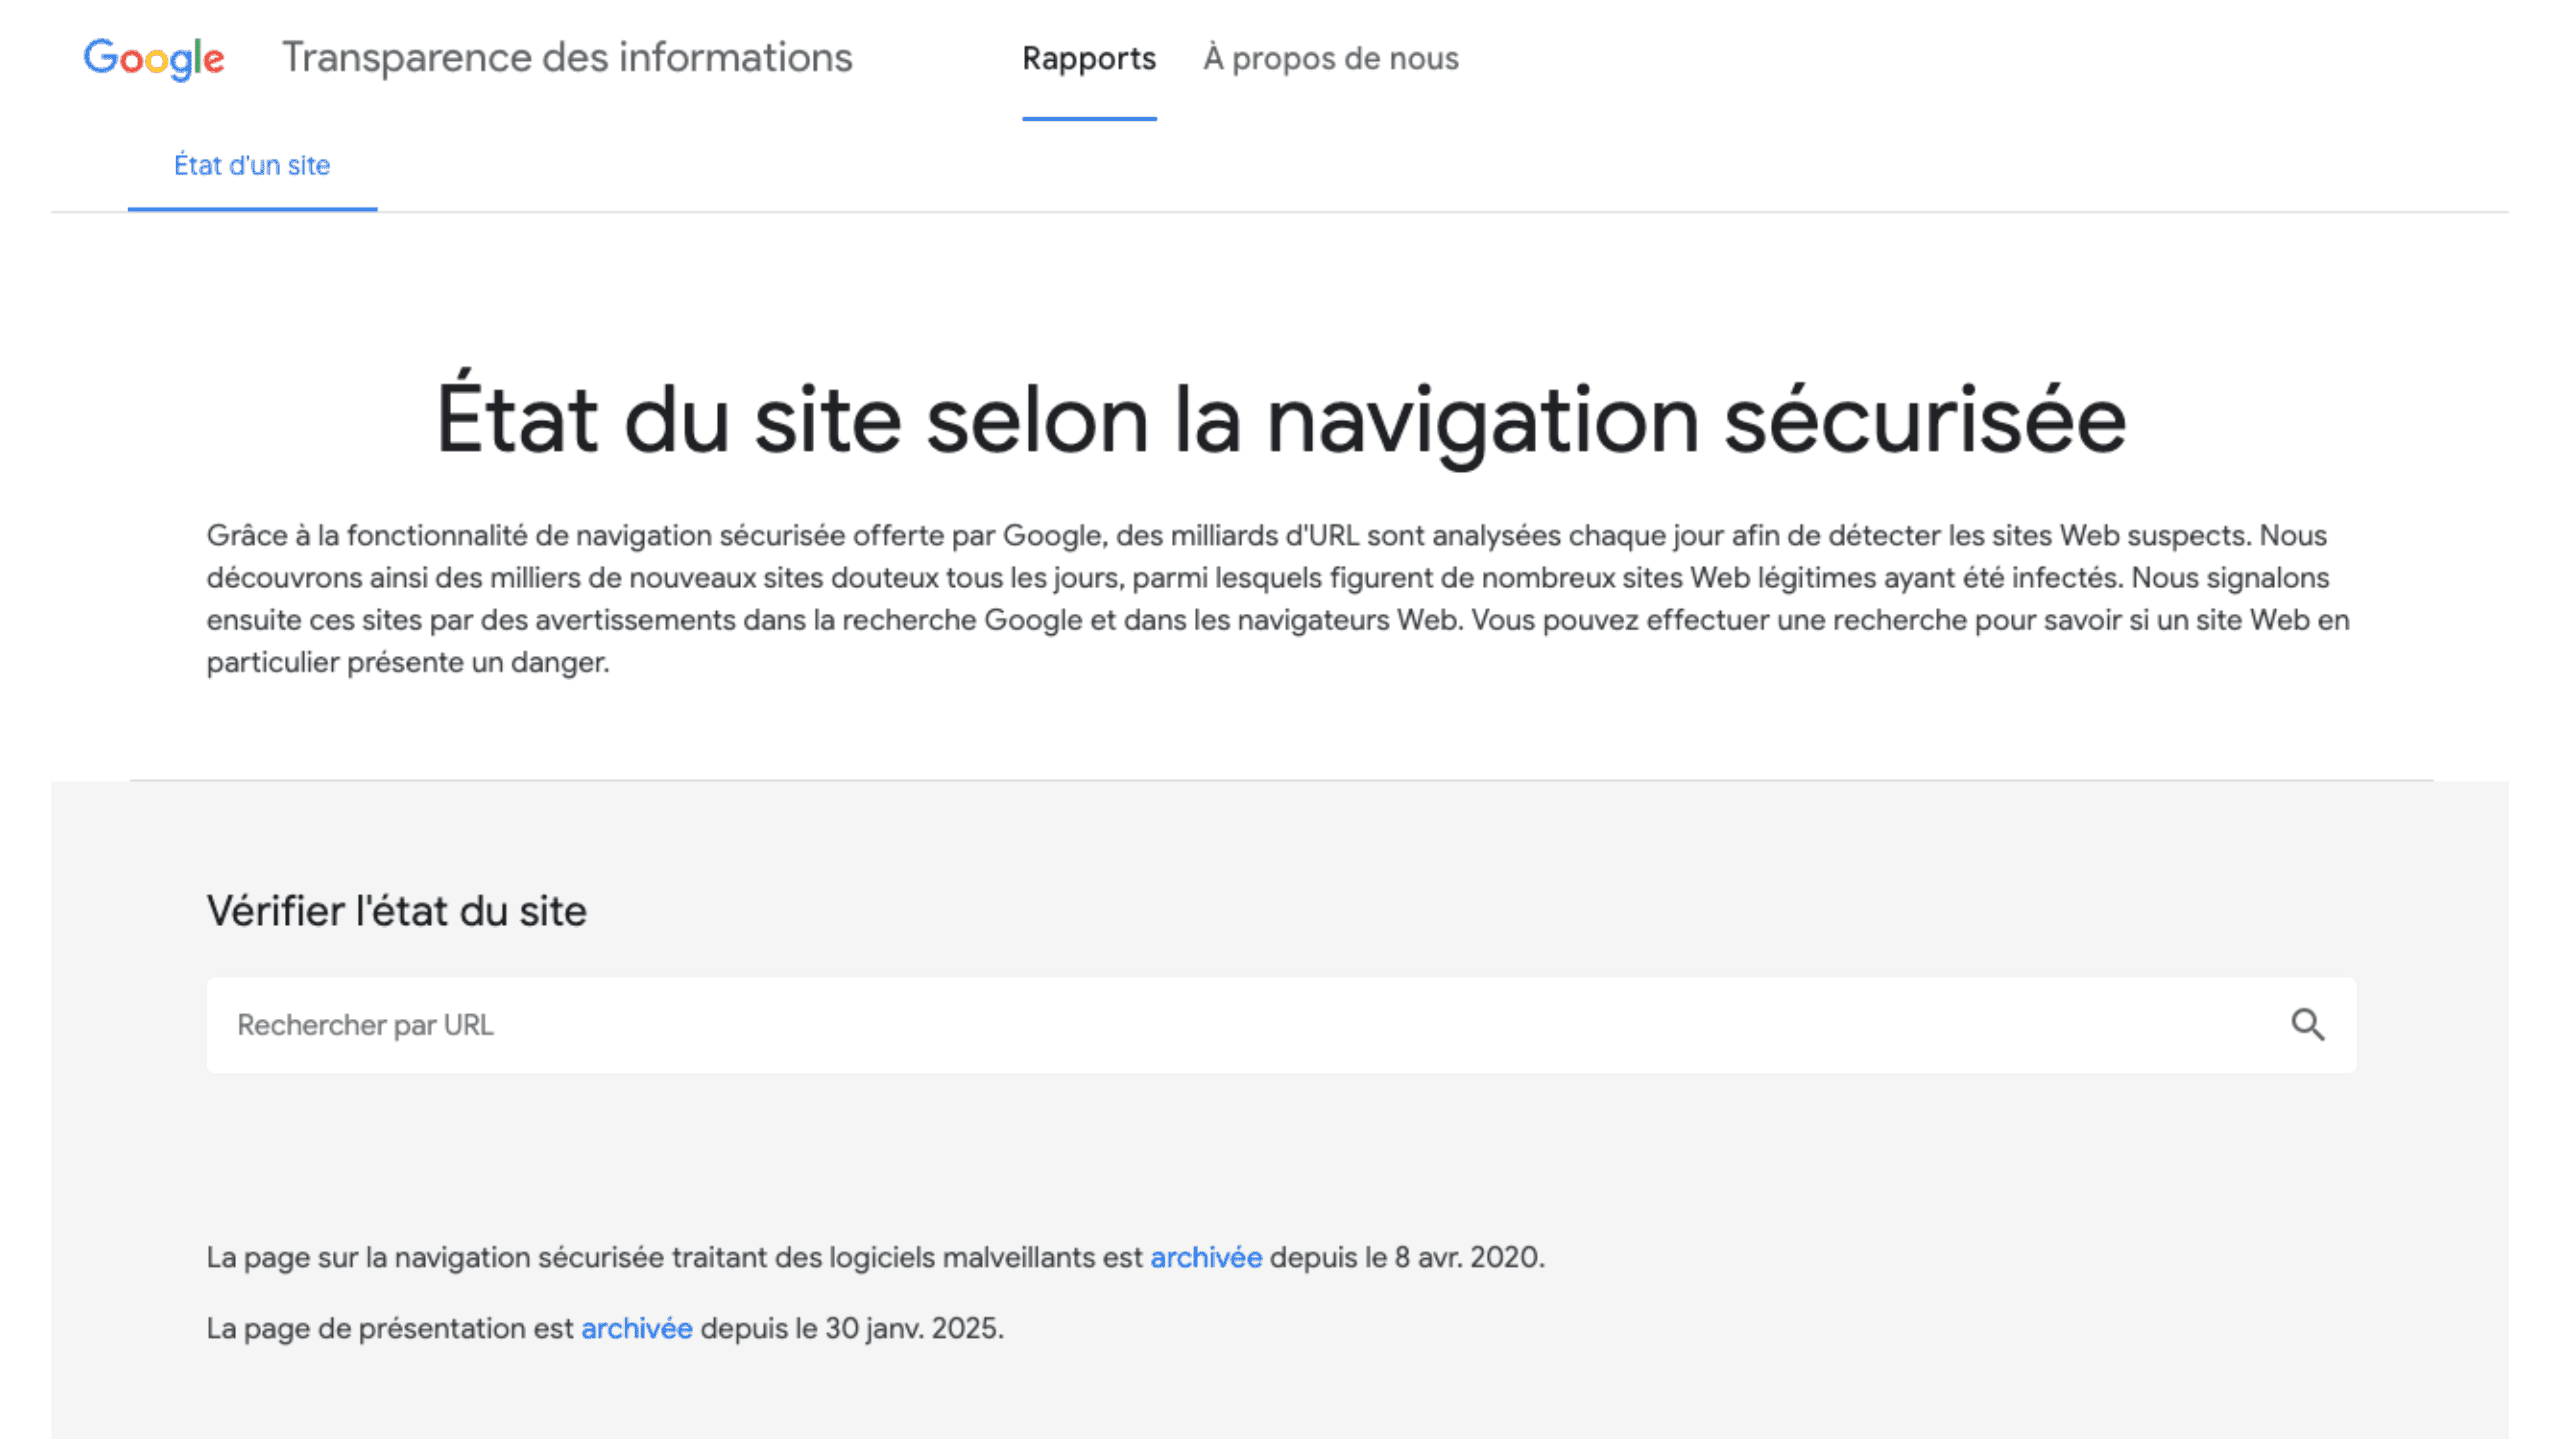Navigate to Rapports section

pos(1088,59)
